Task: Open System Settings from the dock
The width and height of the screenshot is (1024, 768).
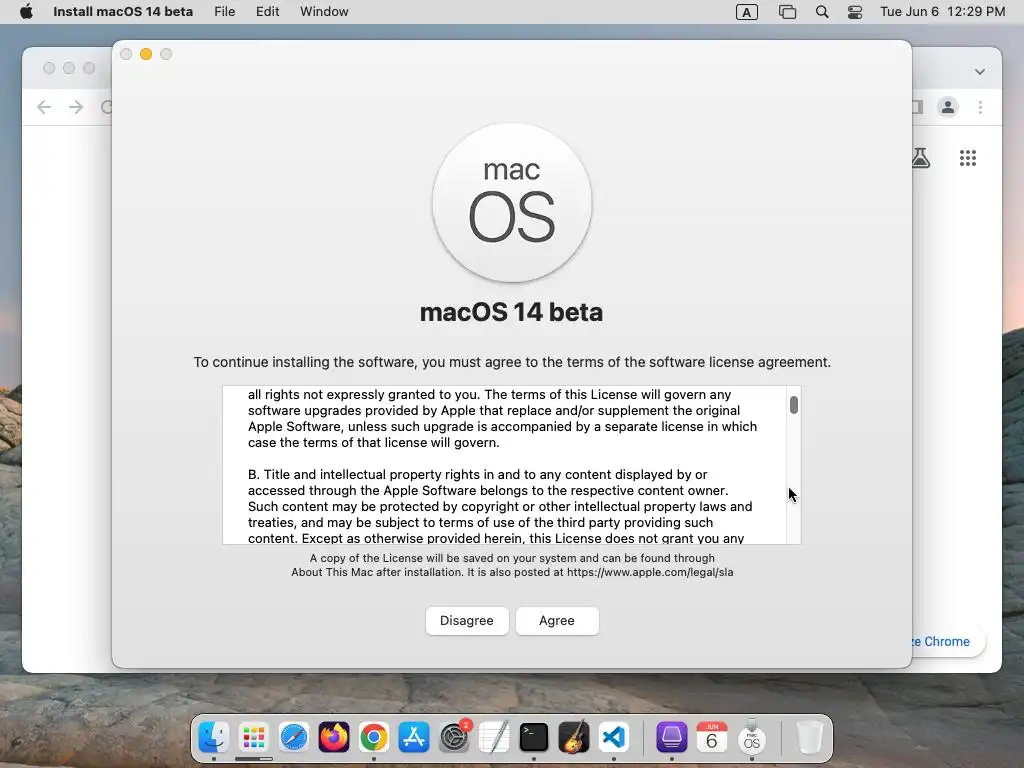Action: pyautogui.click(x=454, y=738)
